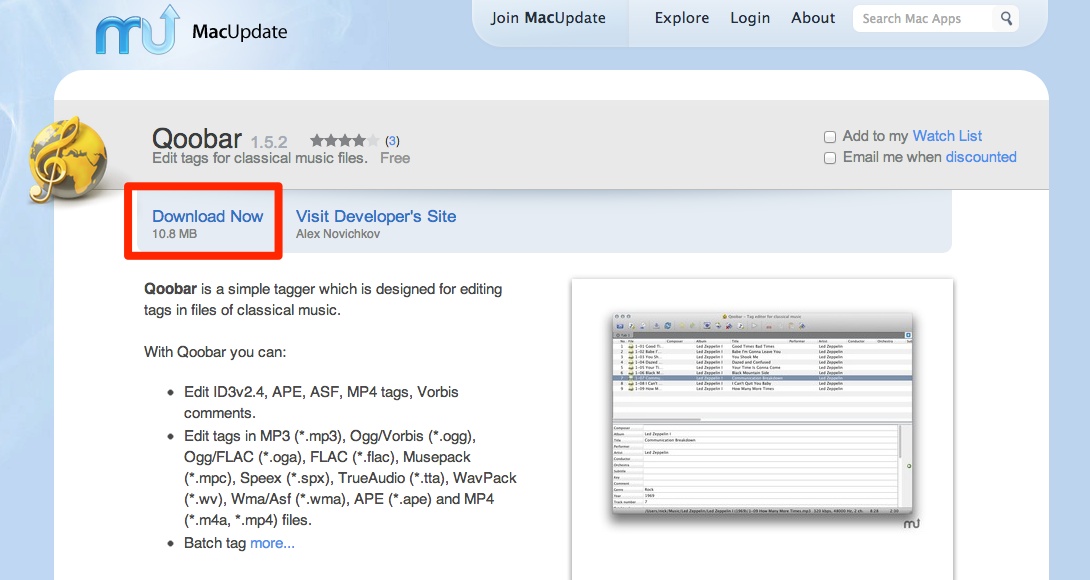The width and height of the screenshot is (1090, 580).
Task: Click the MacUpdate wordmark text
Action: 240,32
